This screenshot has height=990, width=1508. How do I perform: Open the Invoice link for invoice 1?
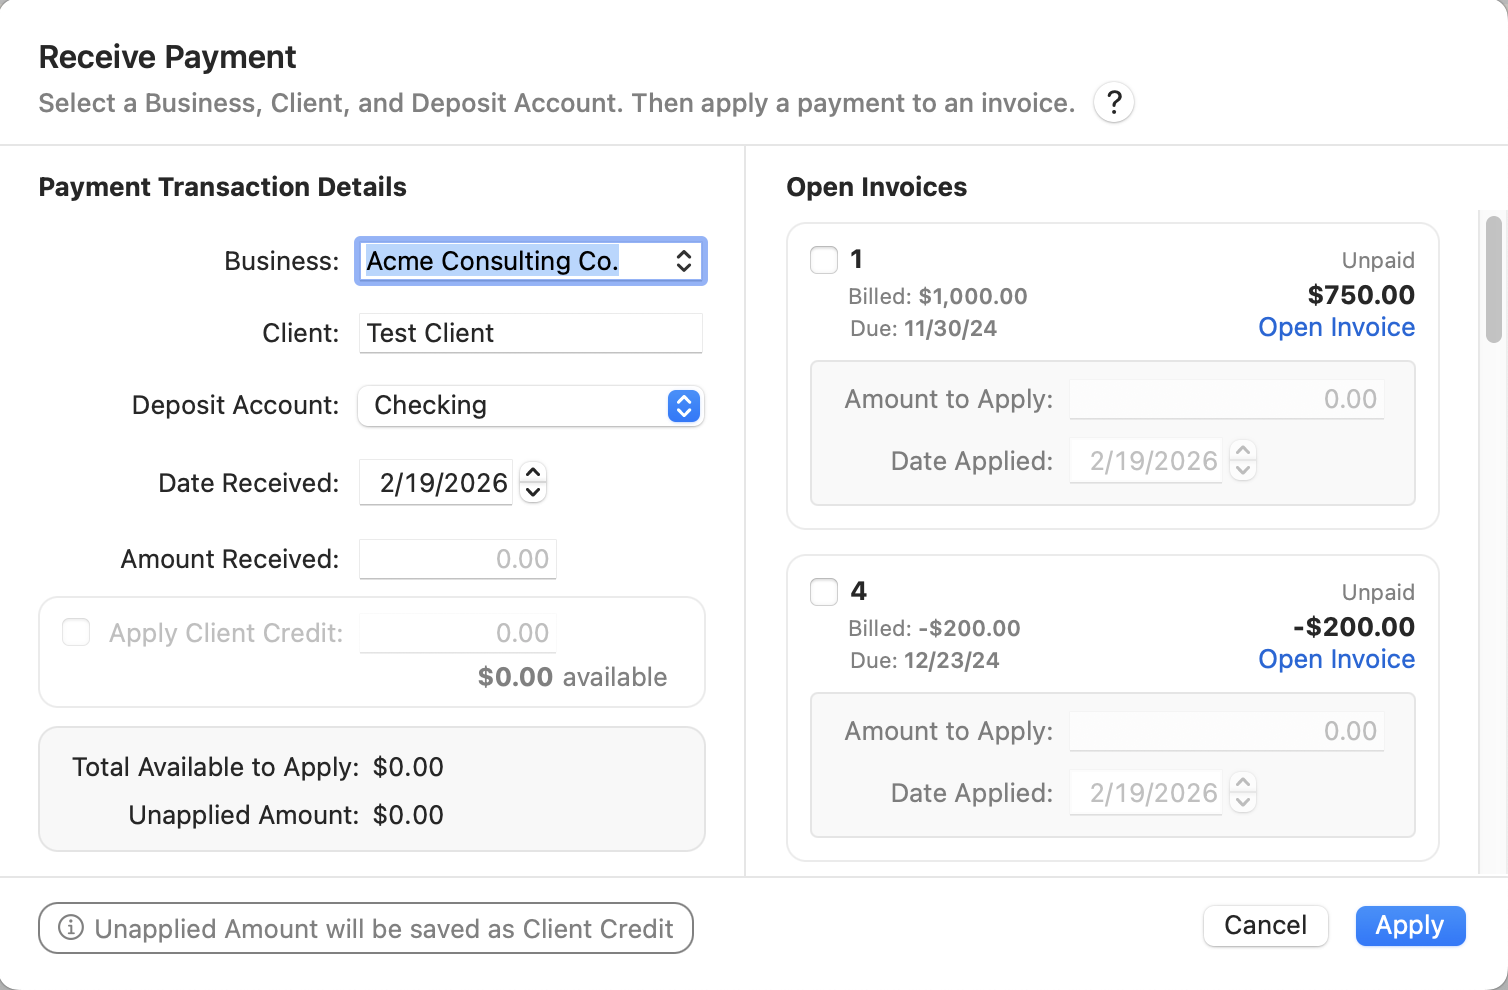pyautogui.click(x=1336, y=328)
